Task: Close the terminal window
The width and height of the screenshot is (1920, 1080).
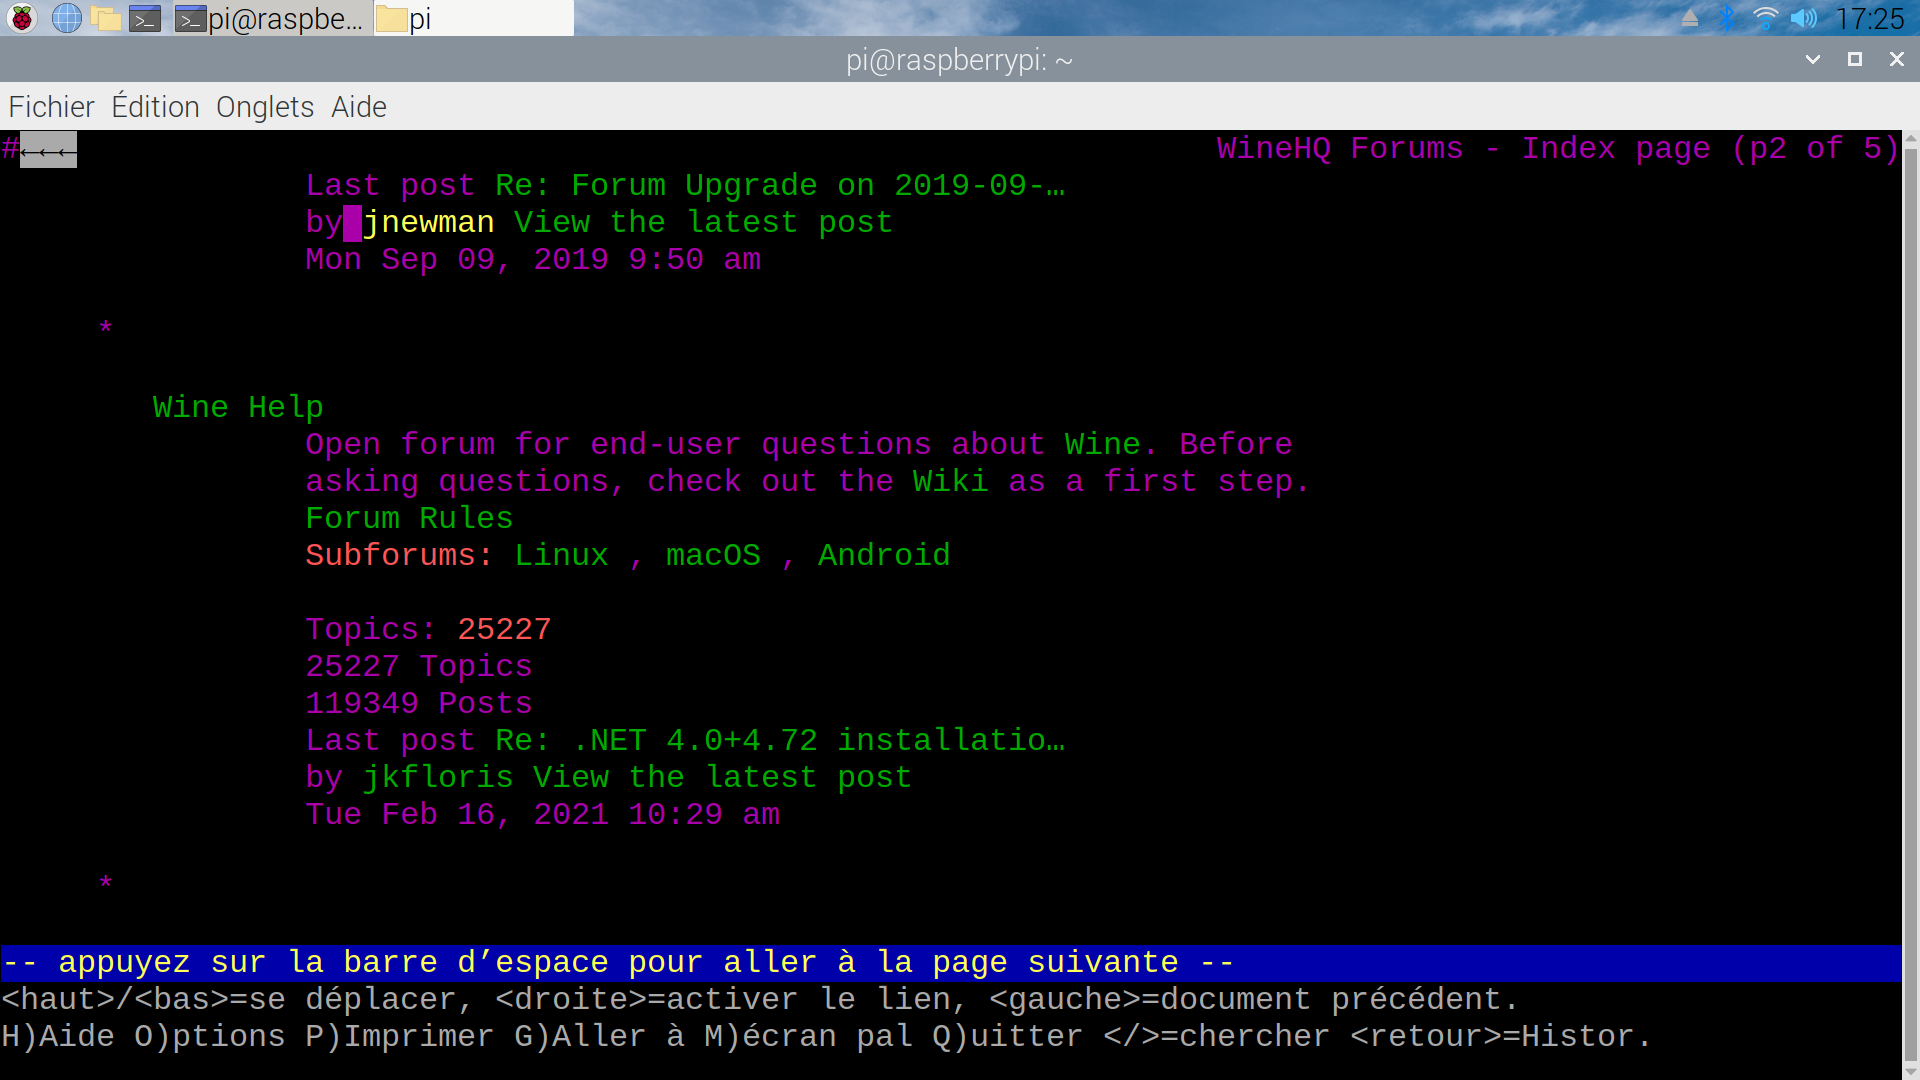Action: (x=1896, y=60)
